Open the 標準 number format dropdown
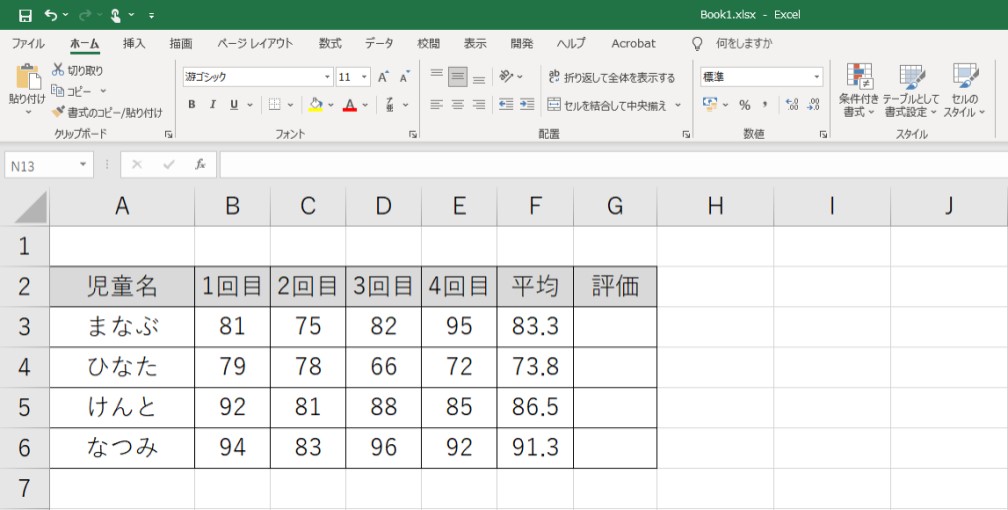The height and width of the screenshot is (510, 1008). [x=816, y=77]
